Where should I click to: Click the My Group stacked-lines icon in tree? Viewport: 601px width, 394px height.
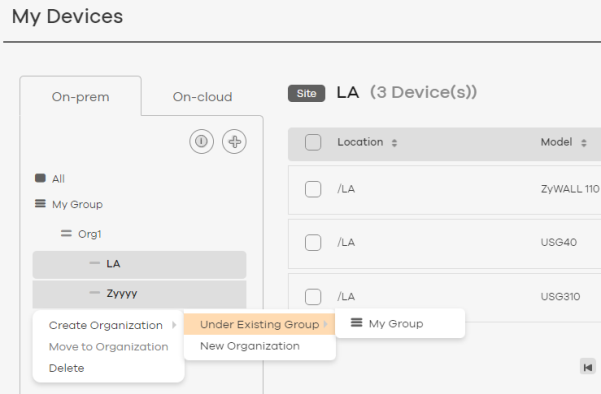point(40,204)
